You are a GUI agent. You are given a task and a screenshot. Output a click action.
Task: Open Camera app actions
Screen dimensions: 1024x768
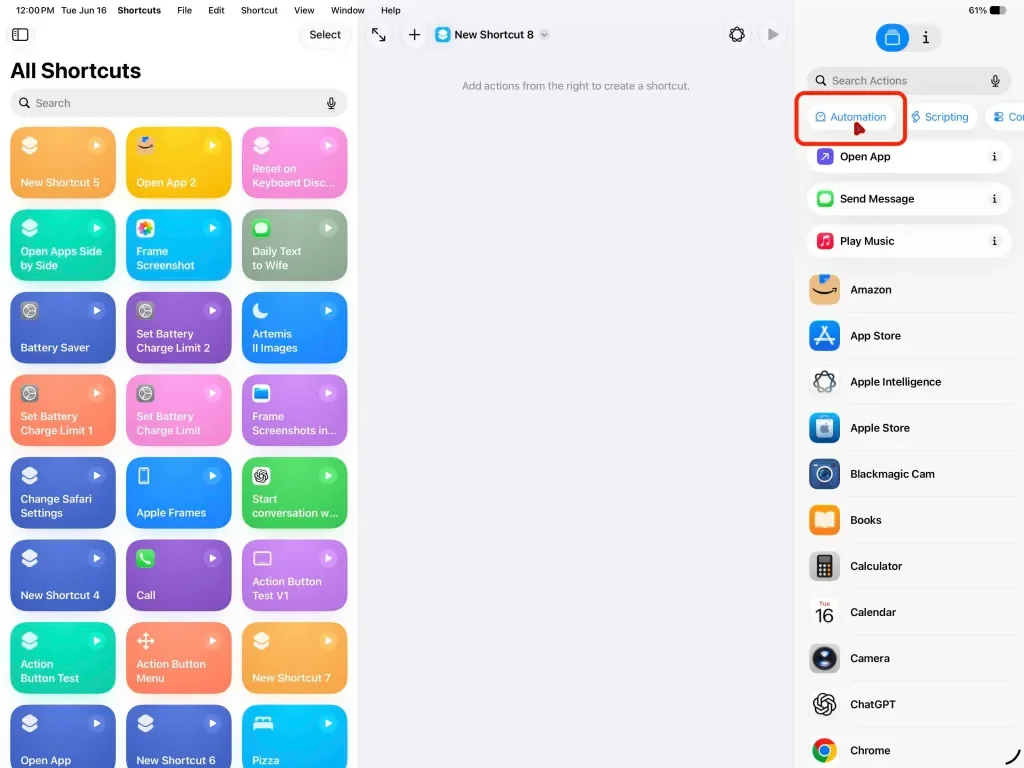pos(912,658)
